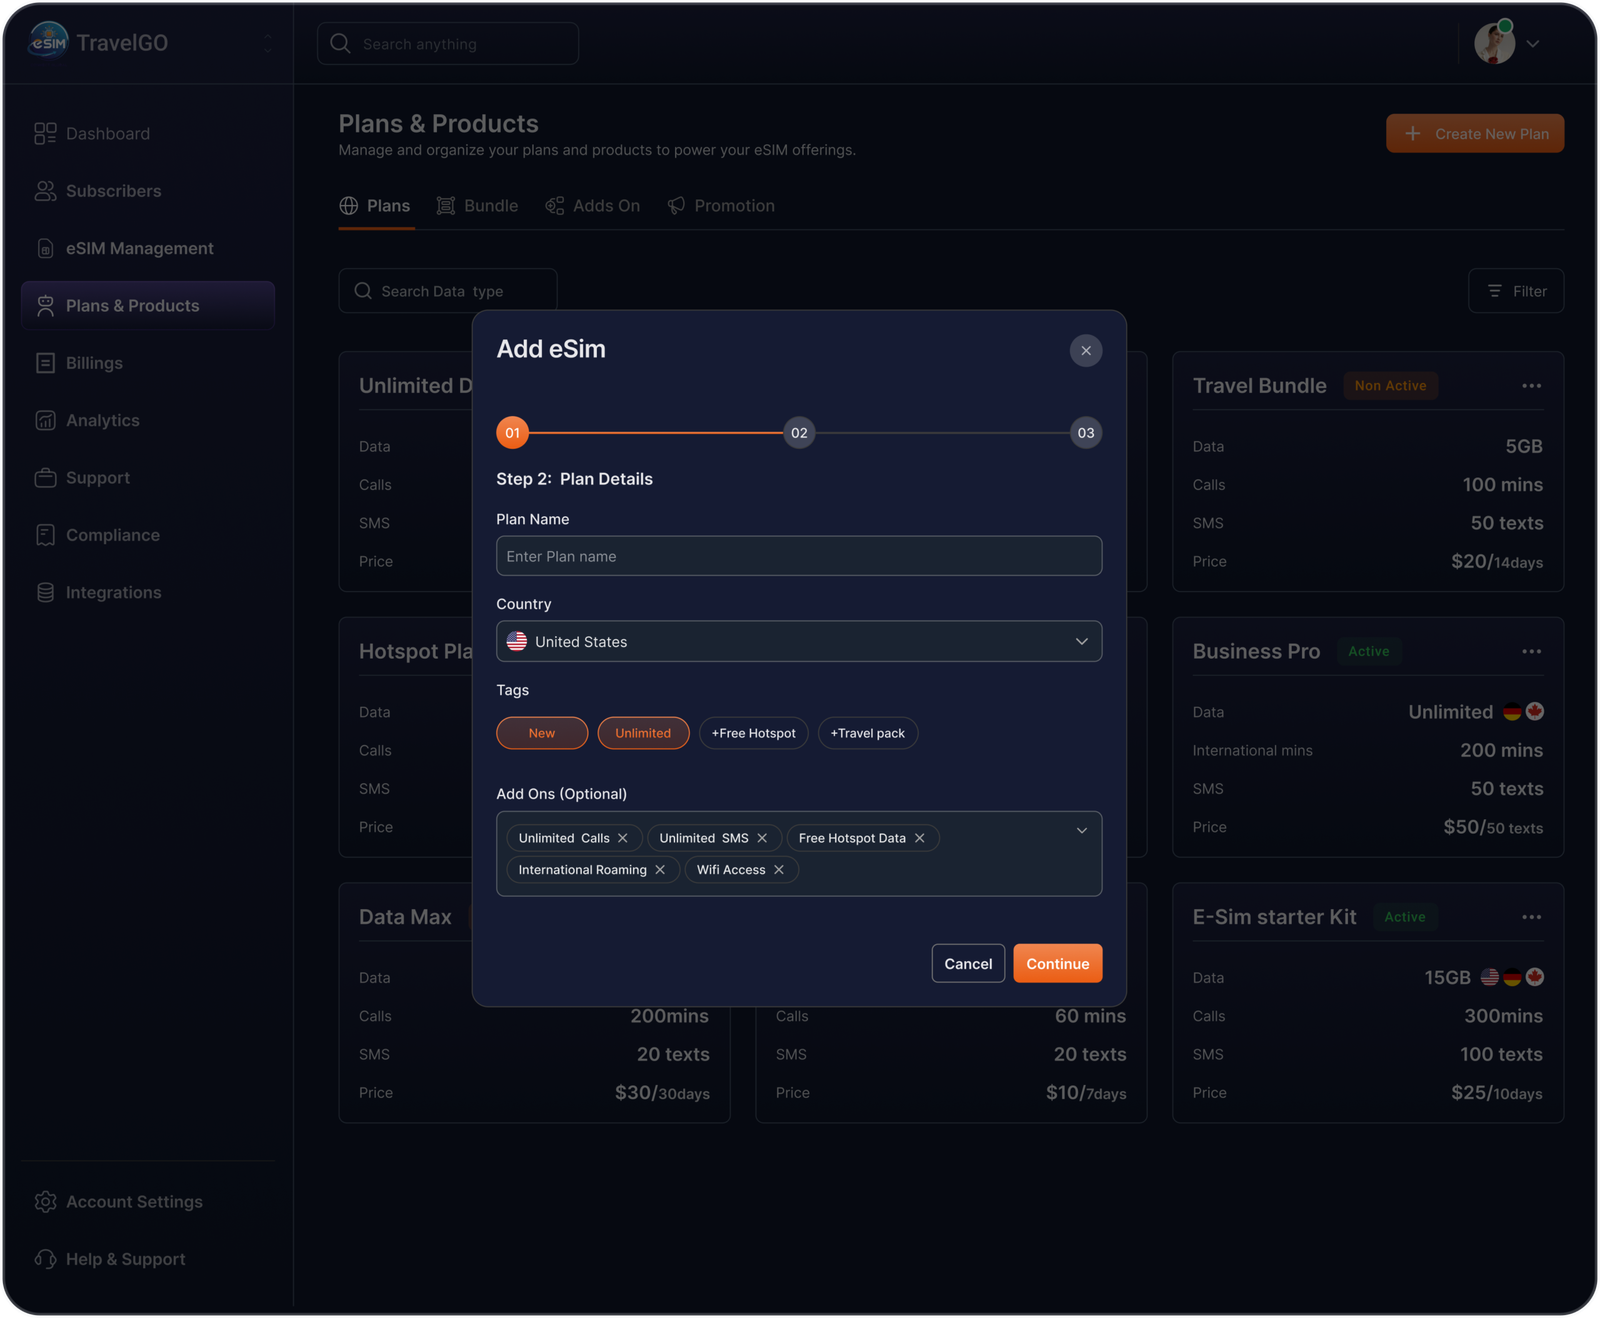Screen dimensions: 1600x1318
Task: Remove the Wifi Access add-on
Action: pos(779,870)
